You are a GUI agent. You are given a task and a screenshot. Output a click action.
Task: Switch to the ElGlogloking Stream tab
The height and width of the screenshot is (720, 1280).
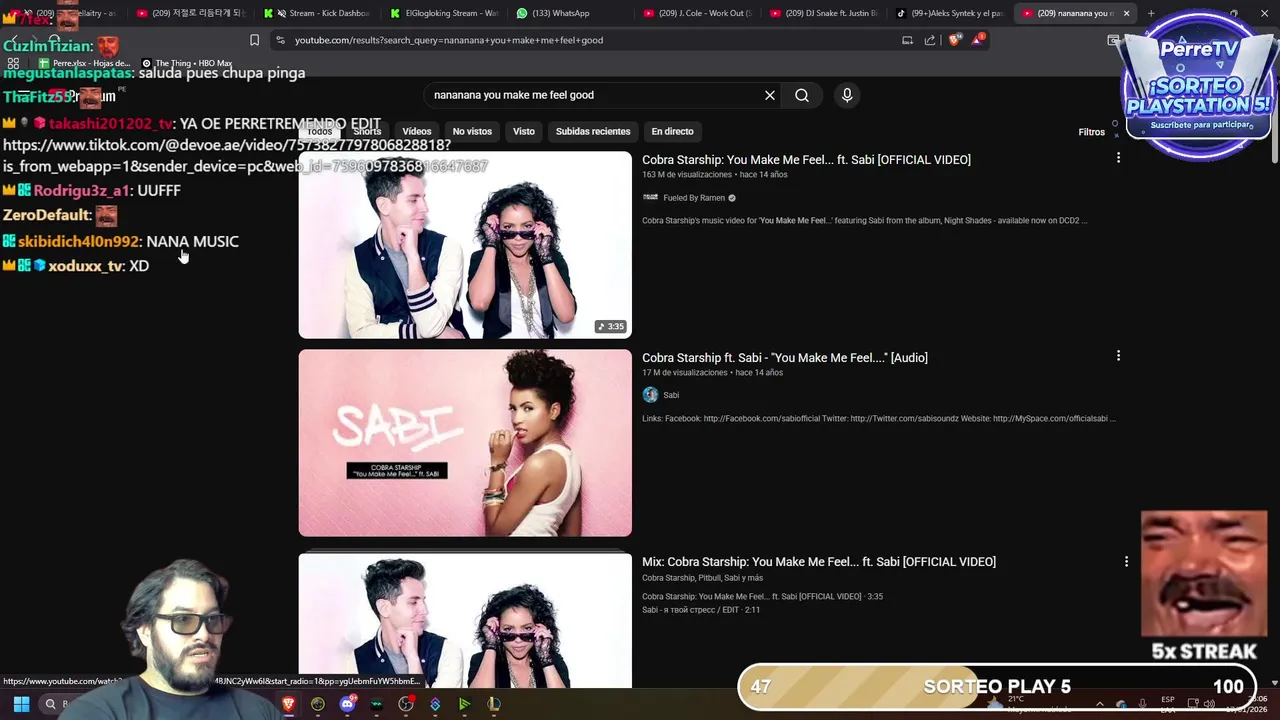coord(444,13)
